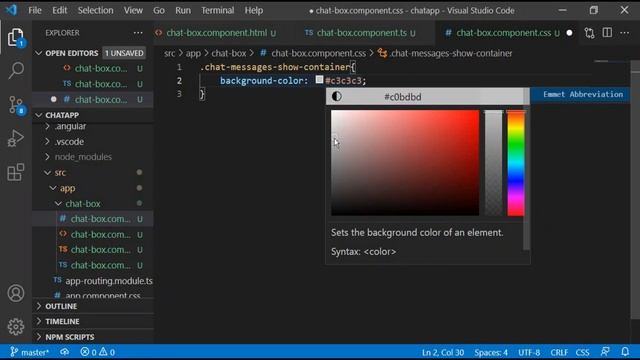
Task: Open the Search view icon
Action: (16, 71)
